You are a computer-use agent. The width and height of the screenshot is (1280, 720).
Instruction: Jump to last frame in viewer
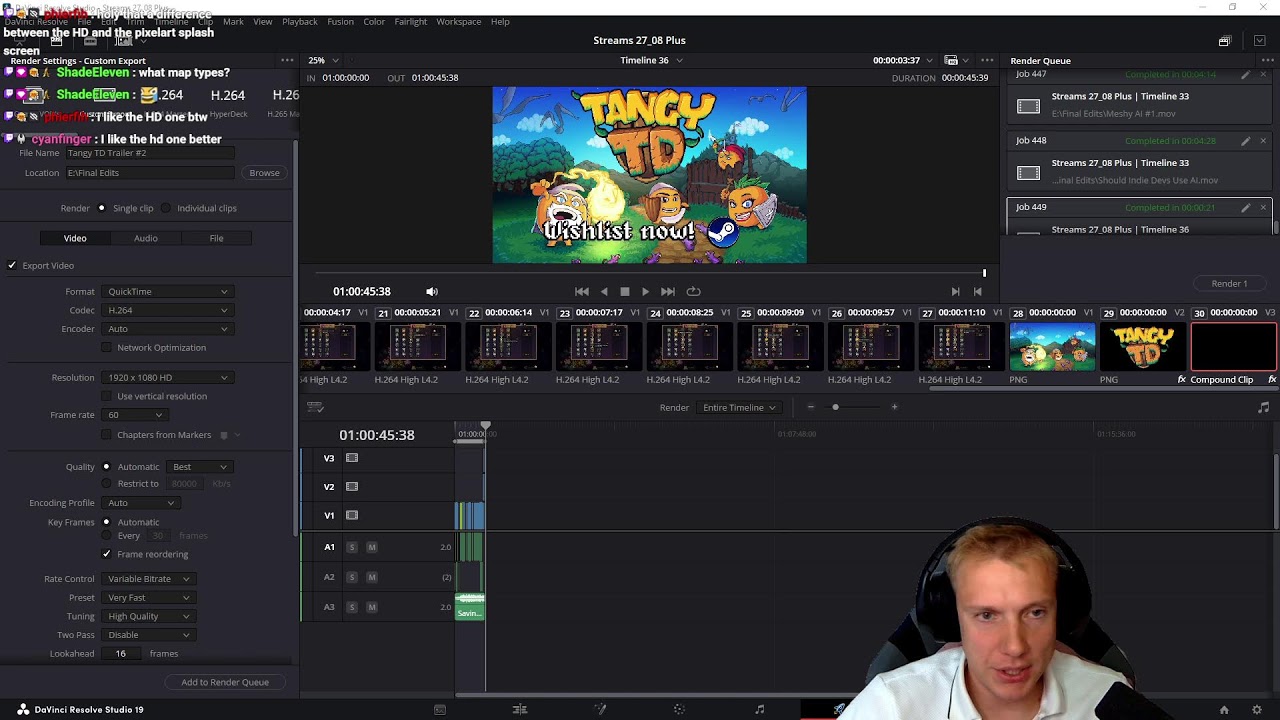pos(668,291)
